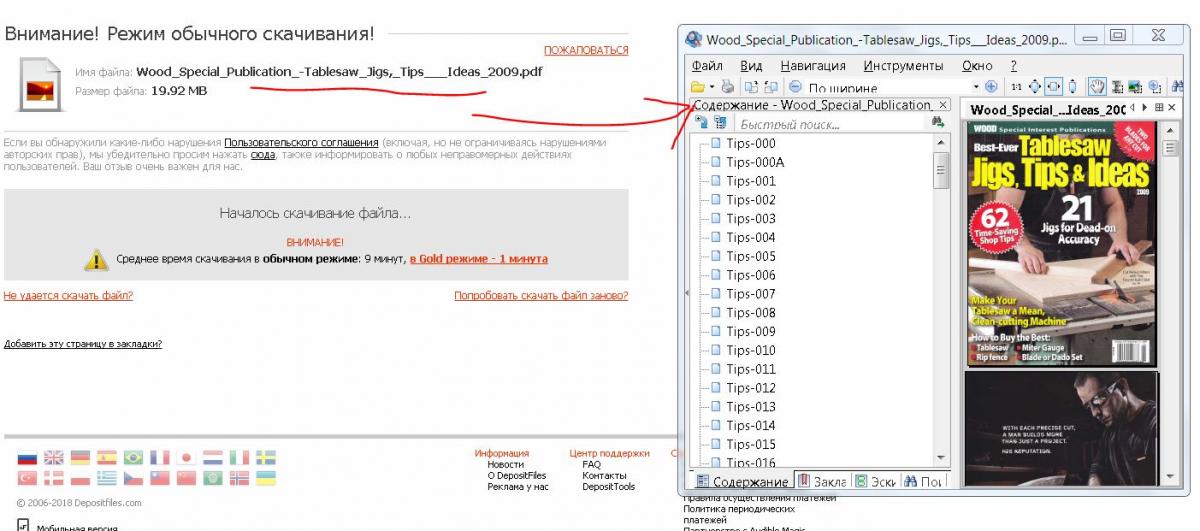Viewport: 1200px width, 531px height.
Task: Click the 1:1 actual size icon
Action: click(1016, 87)
